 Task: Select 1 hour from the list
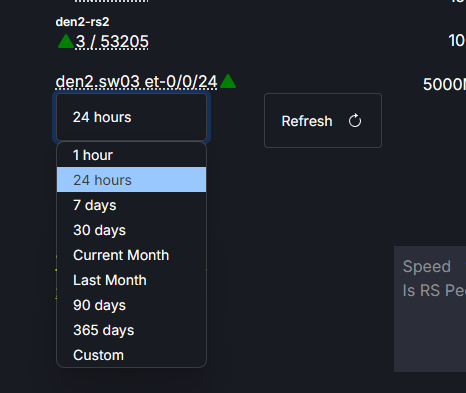[131, 155]
